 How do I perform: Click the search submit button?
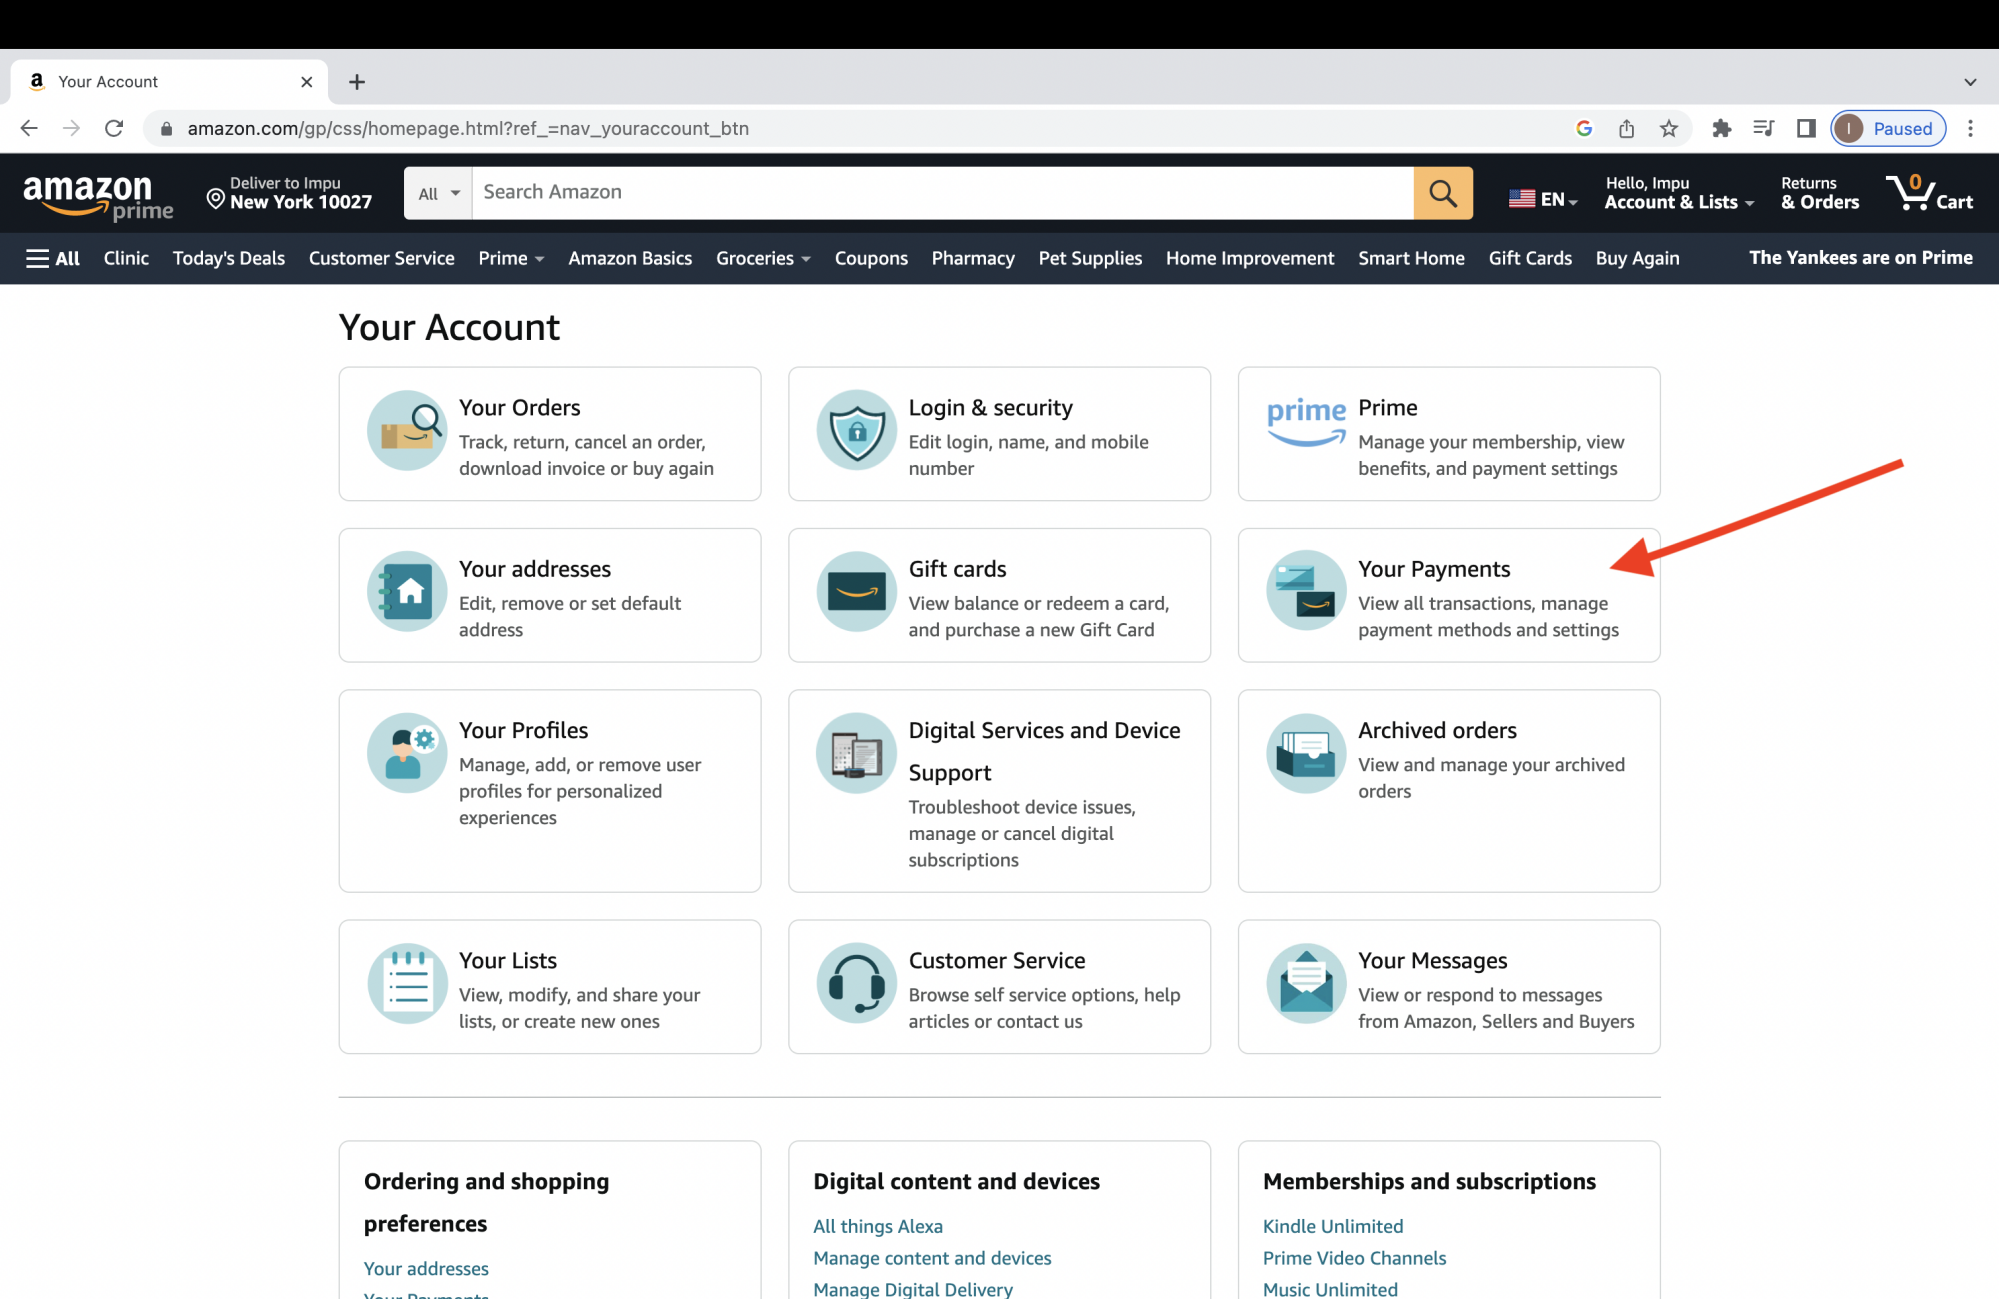click(x=1442, y=191)
